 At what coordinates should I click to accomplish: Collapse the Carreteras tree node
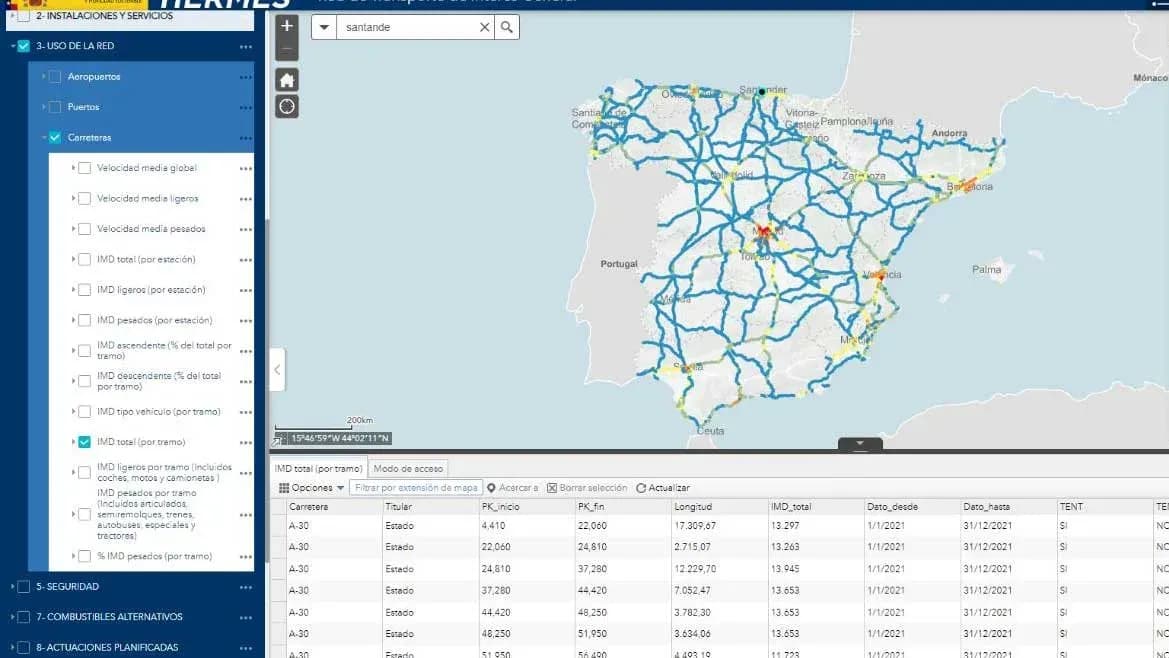(44, 137)
